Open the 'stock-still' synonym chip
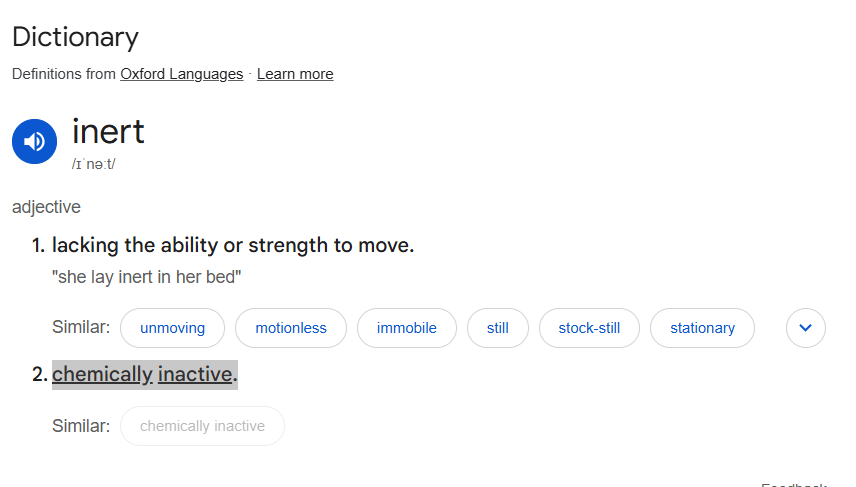The width and height of the screenshot is (856, 487). click(x=589, y=328)
